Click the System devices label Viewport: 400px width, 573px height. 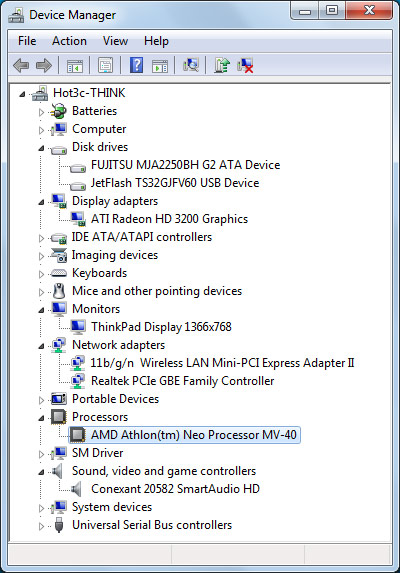tap(112, 507)
